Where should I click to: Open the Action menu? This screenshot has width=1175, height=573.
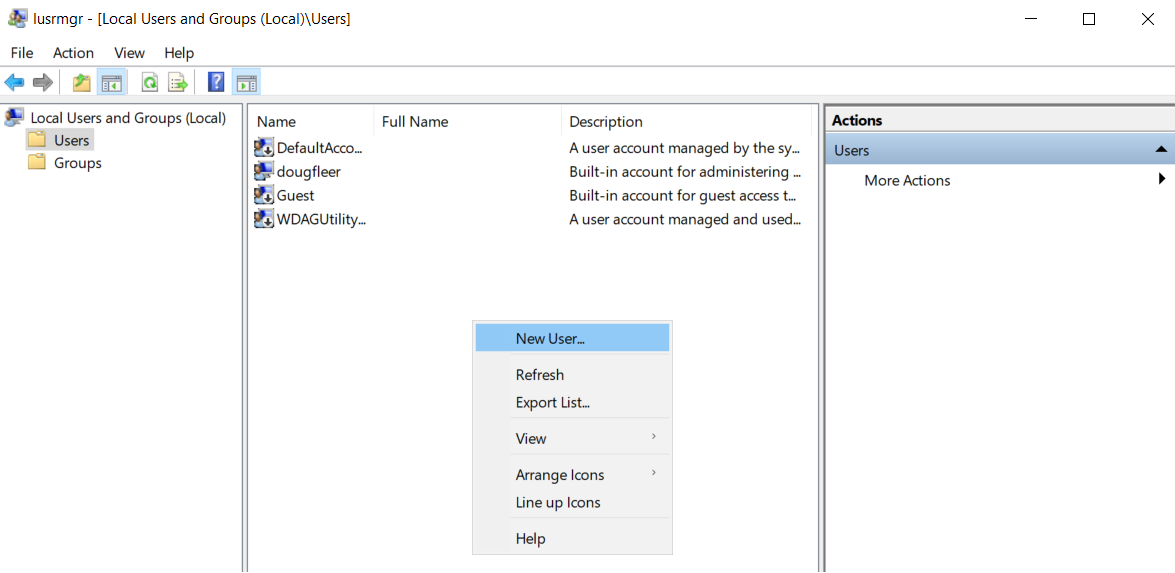click(73, 53)
